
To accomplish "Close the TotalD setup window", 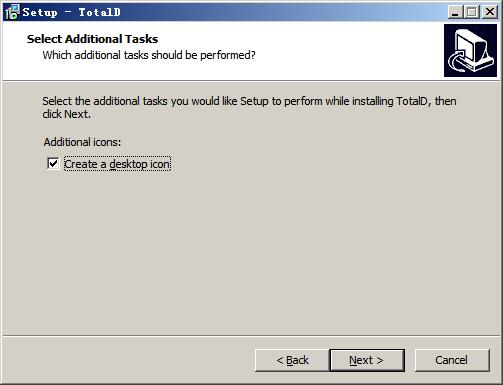I will [x=490, y=12].
